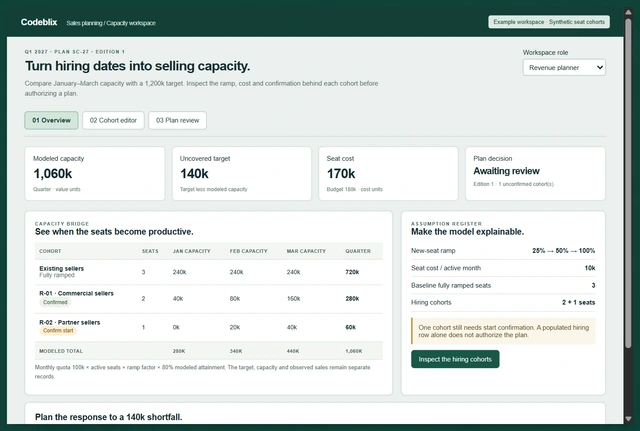Open the Workspace role dropdown

coord(564,68)
